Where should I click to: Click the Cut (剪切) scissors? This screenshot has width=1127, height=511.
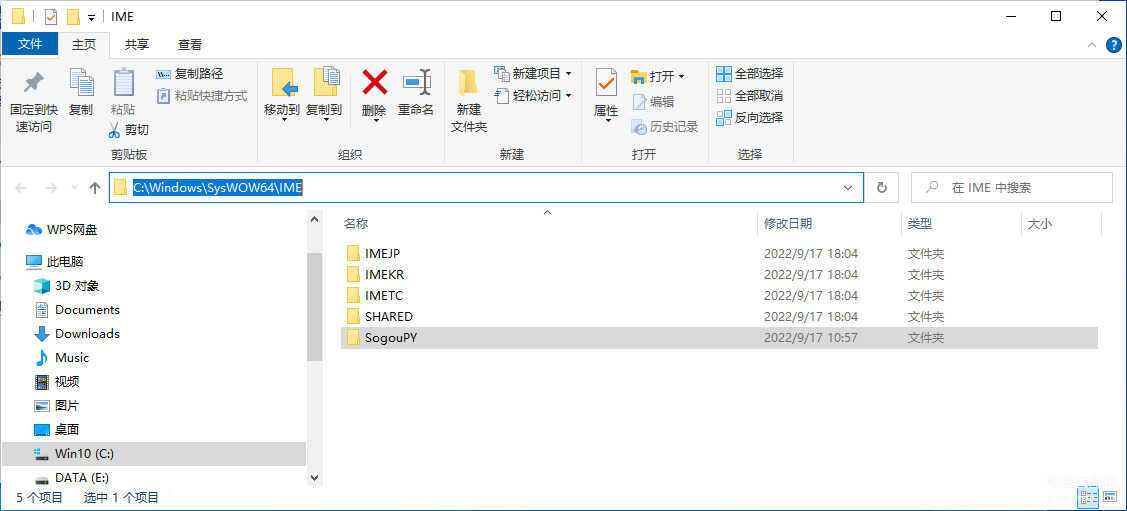(x=129, y=129)
